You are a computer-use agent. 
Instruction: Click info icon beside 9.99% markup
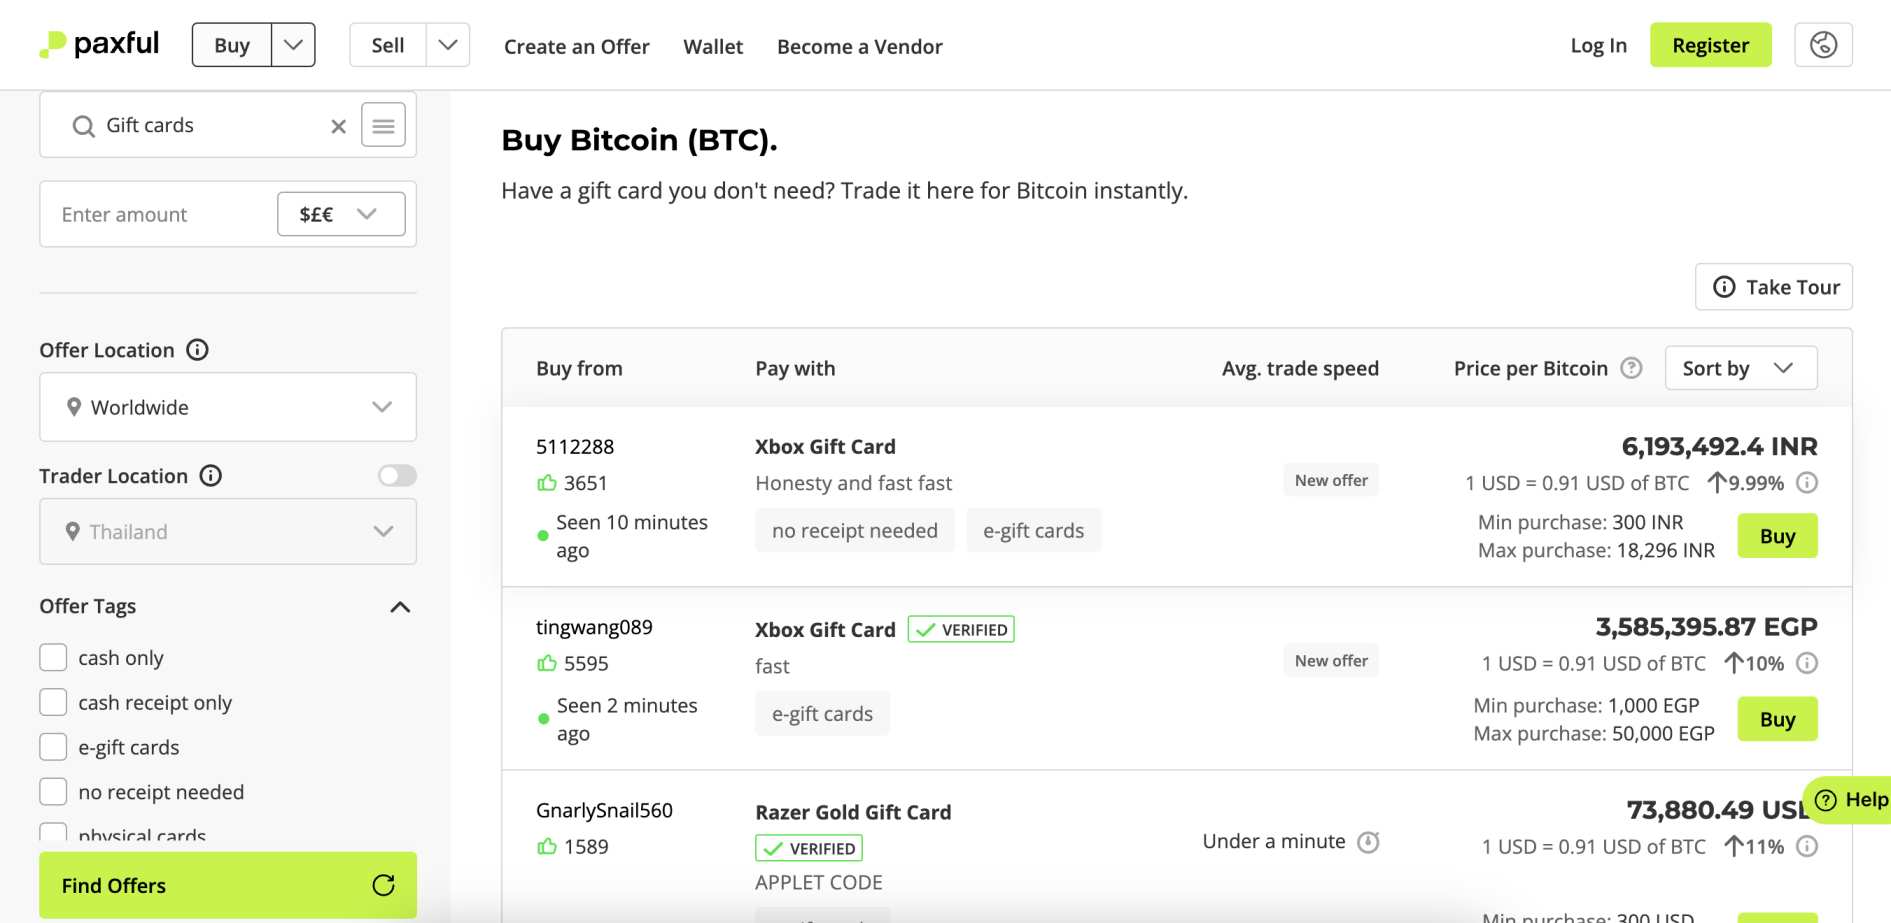[x=1806, y=483]
